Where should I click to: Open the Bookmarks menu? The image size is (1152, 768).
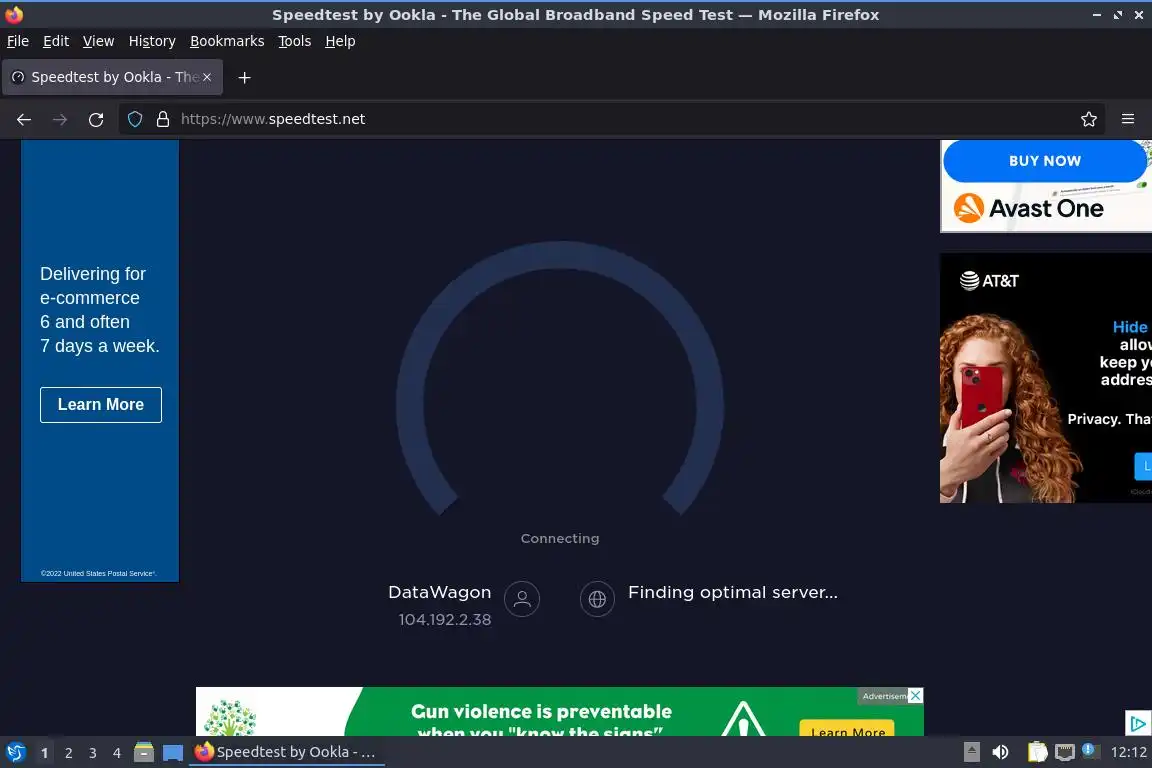[x=227, y=41]
